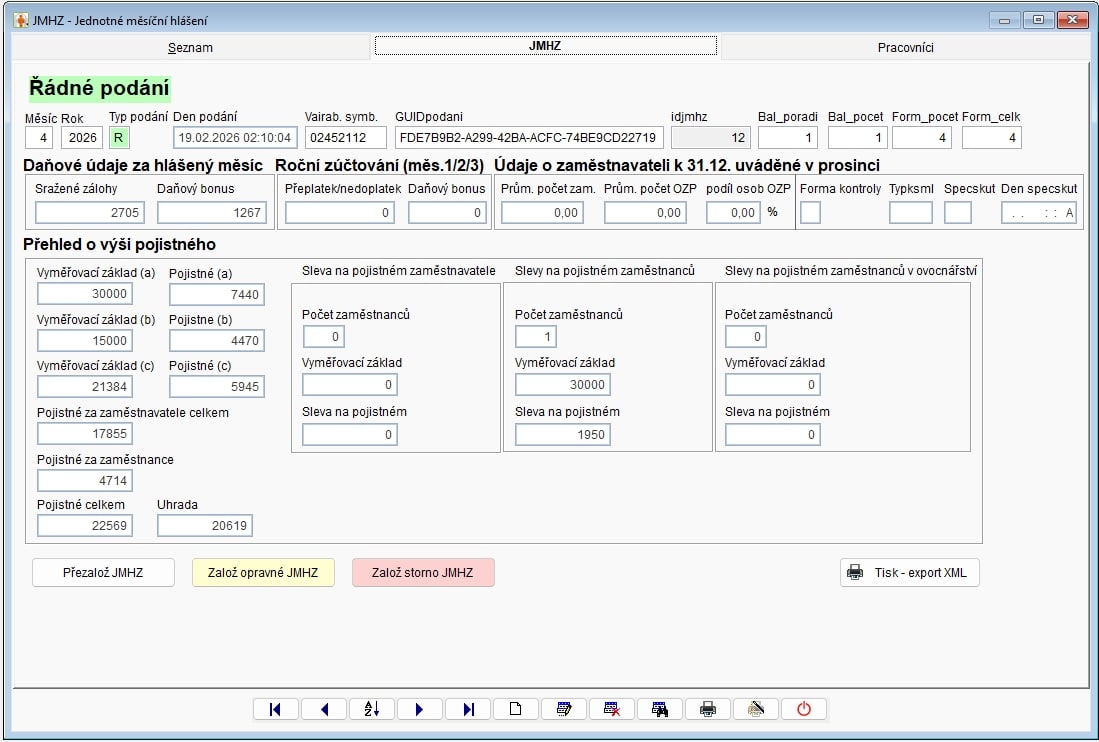Click the Specskut checkbox field
Image resolution: width=1099 pixels, height=742 pixels.
(957, 212)
